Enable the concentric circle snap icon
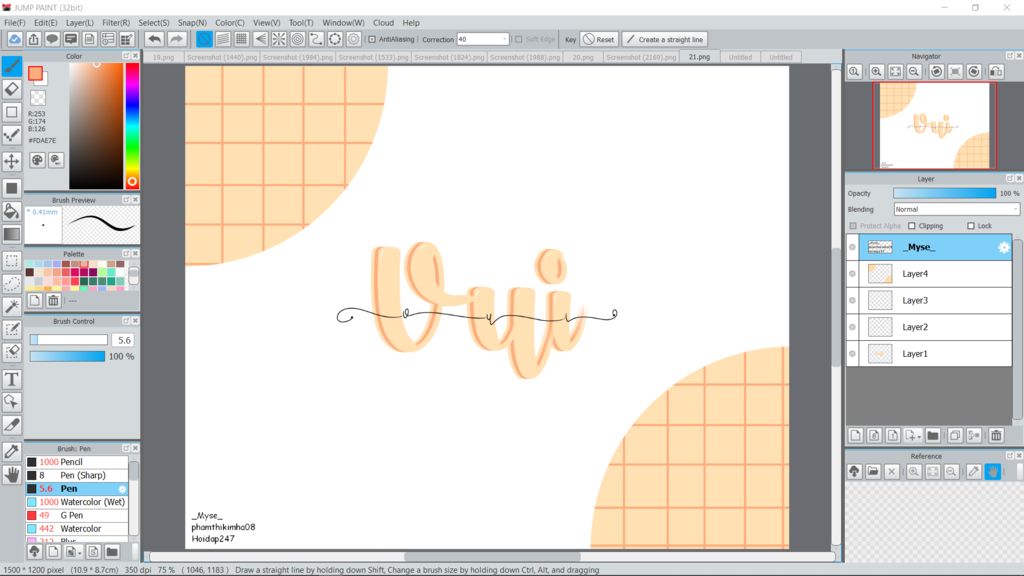Image resolution: width=1024 pixels, height=576 pixels. tap(298, 39)
